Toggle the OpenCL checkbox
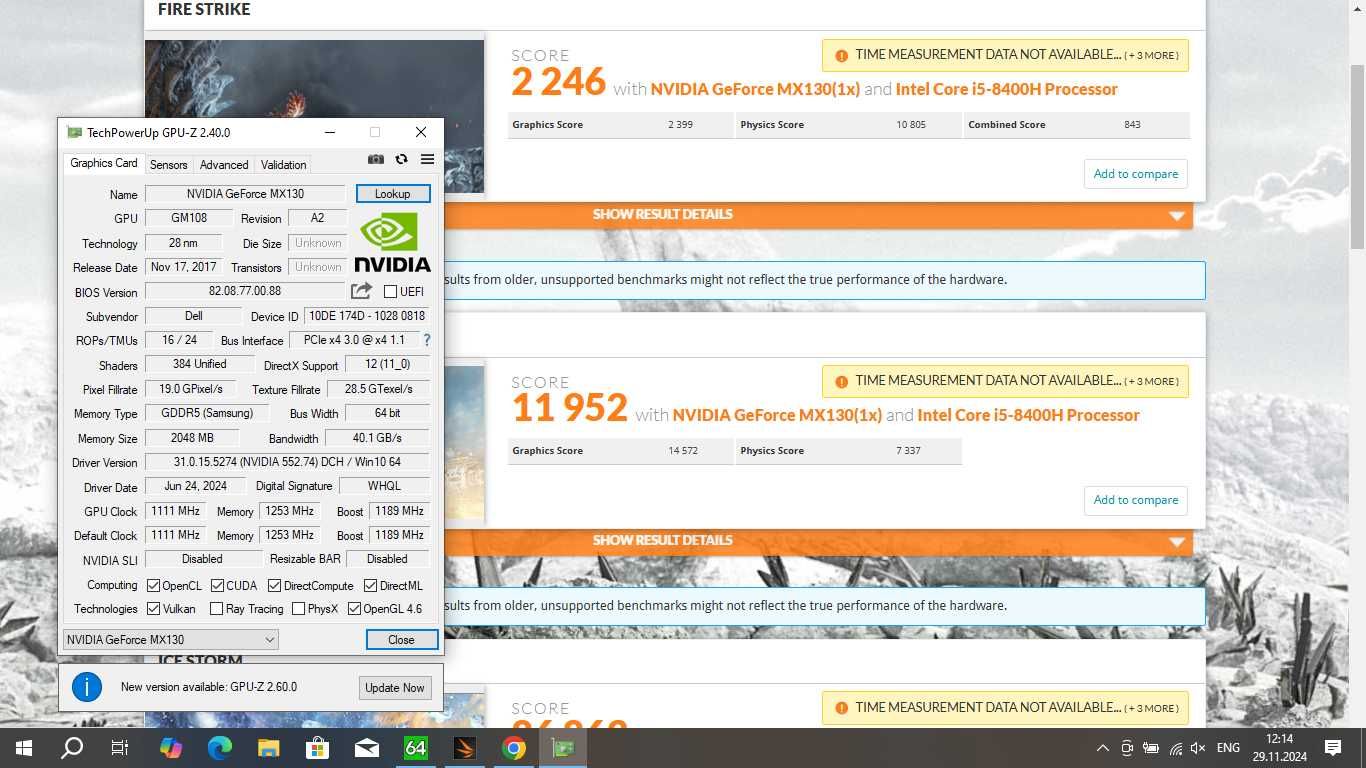 [153, 585]
